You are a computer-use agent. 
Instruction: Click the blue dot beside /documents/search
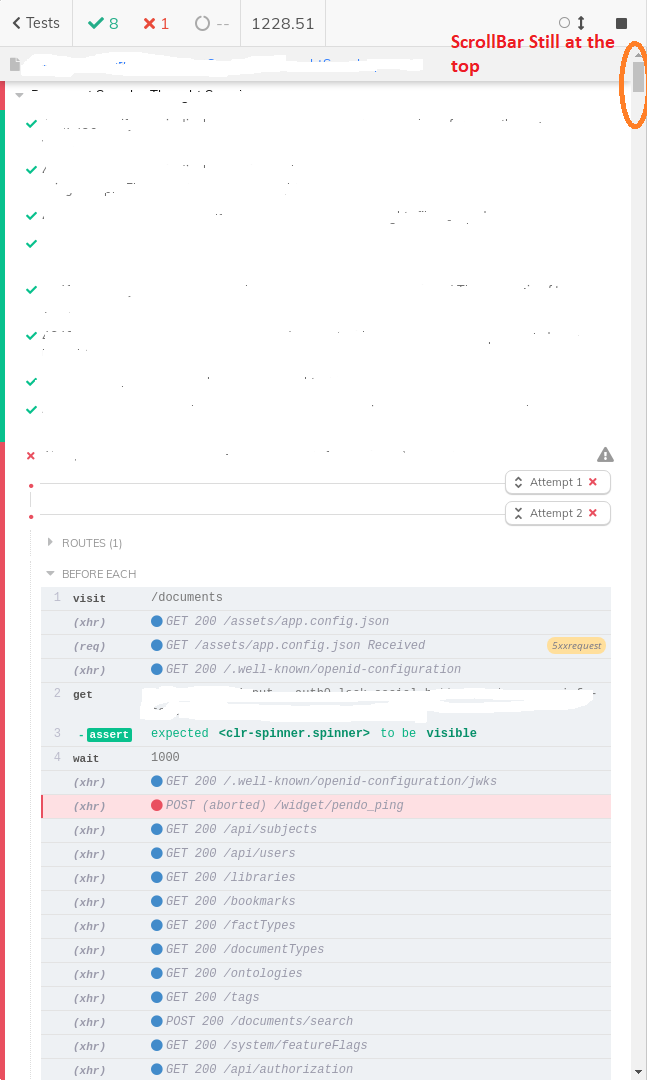coord(156,1021)
